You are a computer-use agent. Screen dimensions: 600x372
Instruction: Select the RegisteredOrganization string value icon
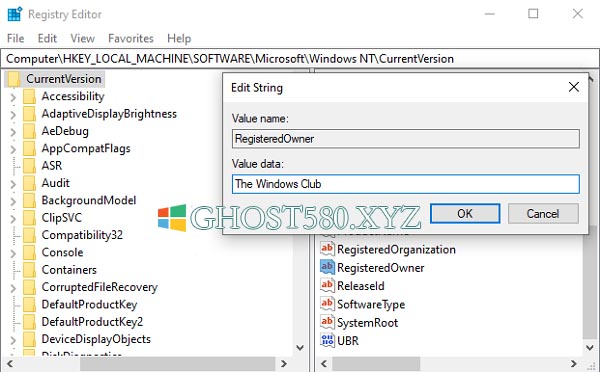(327, 249)
